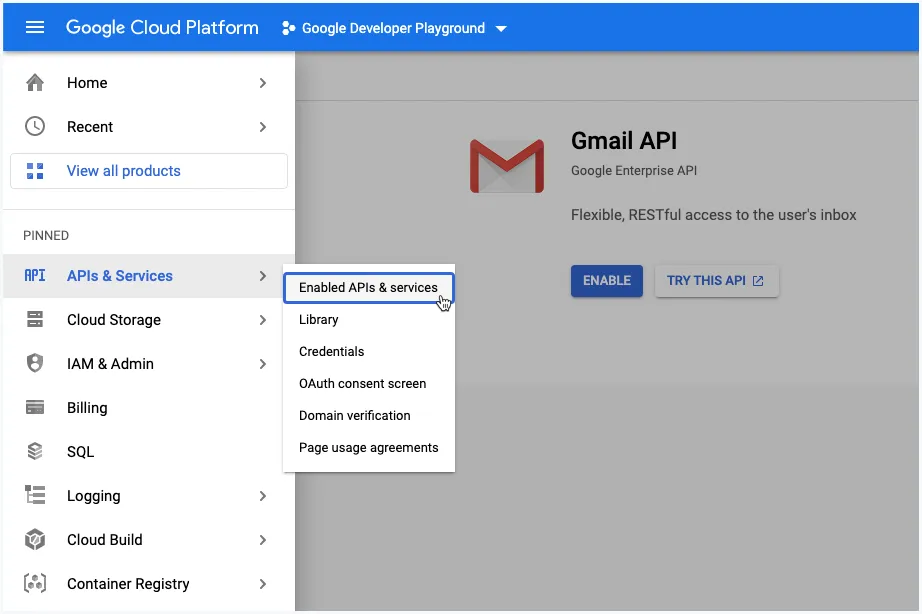Open TRY THIS API in new tab

(x=716, y=281)
